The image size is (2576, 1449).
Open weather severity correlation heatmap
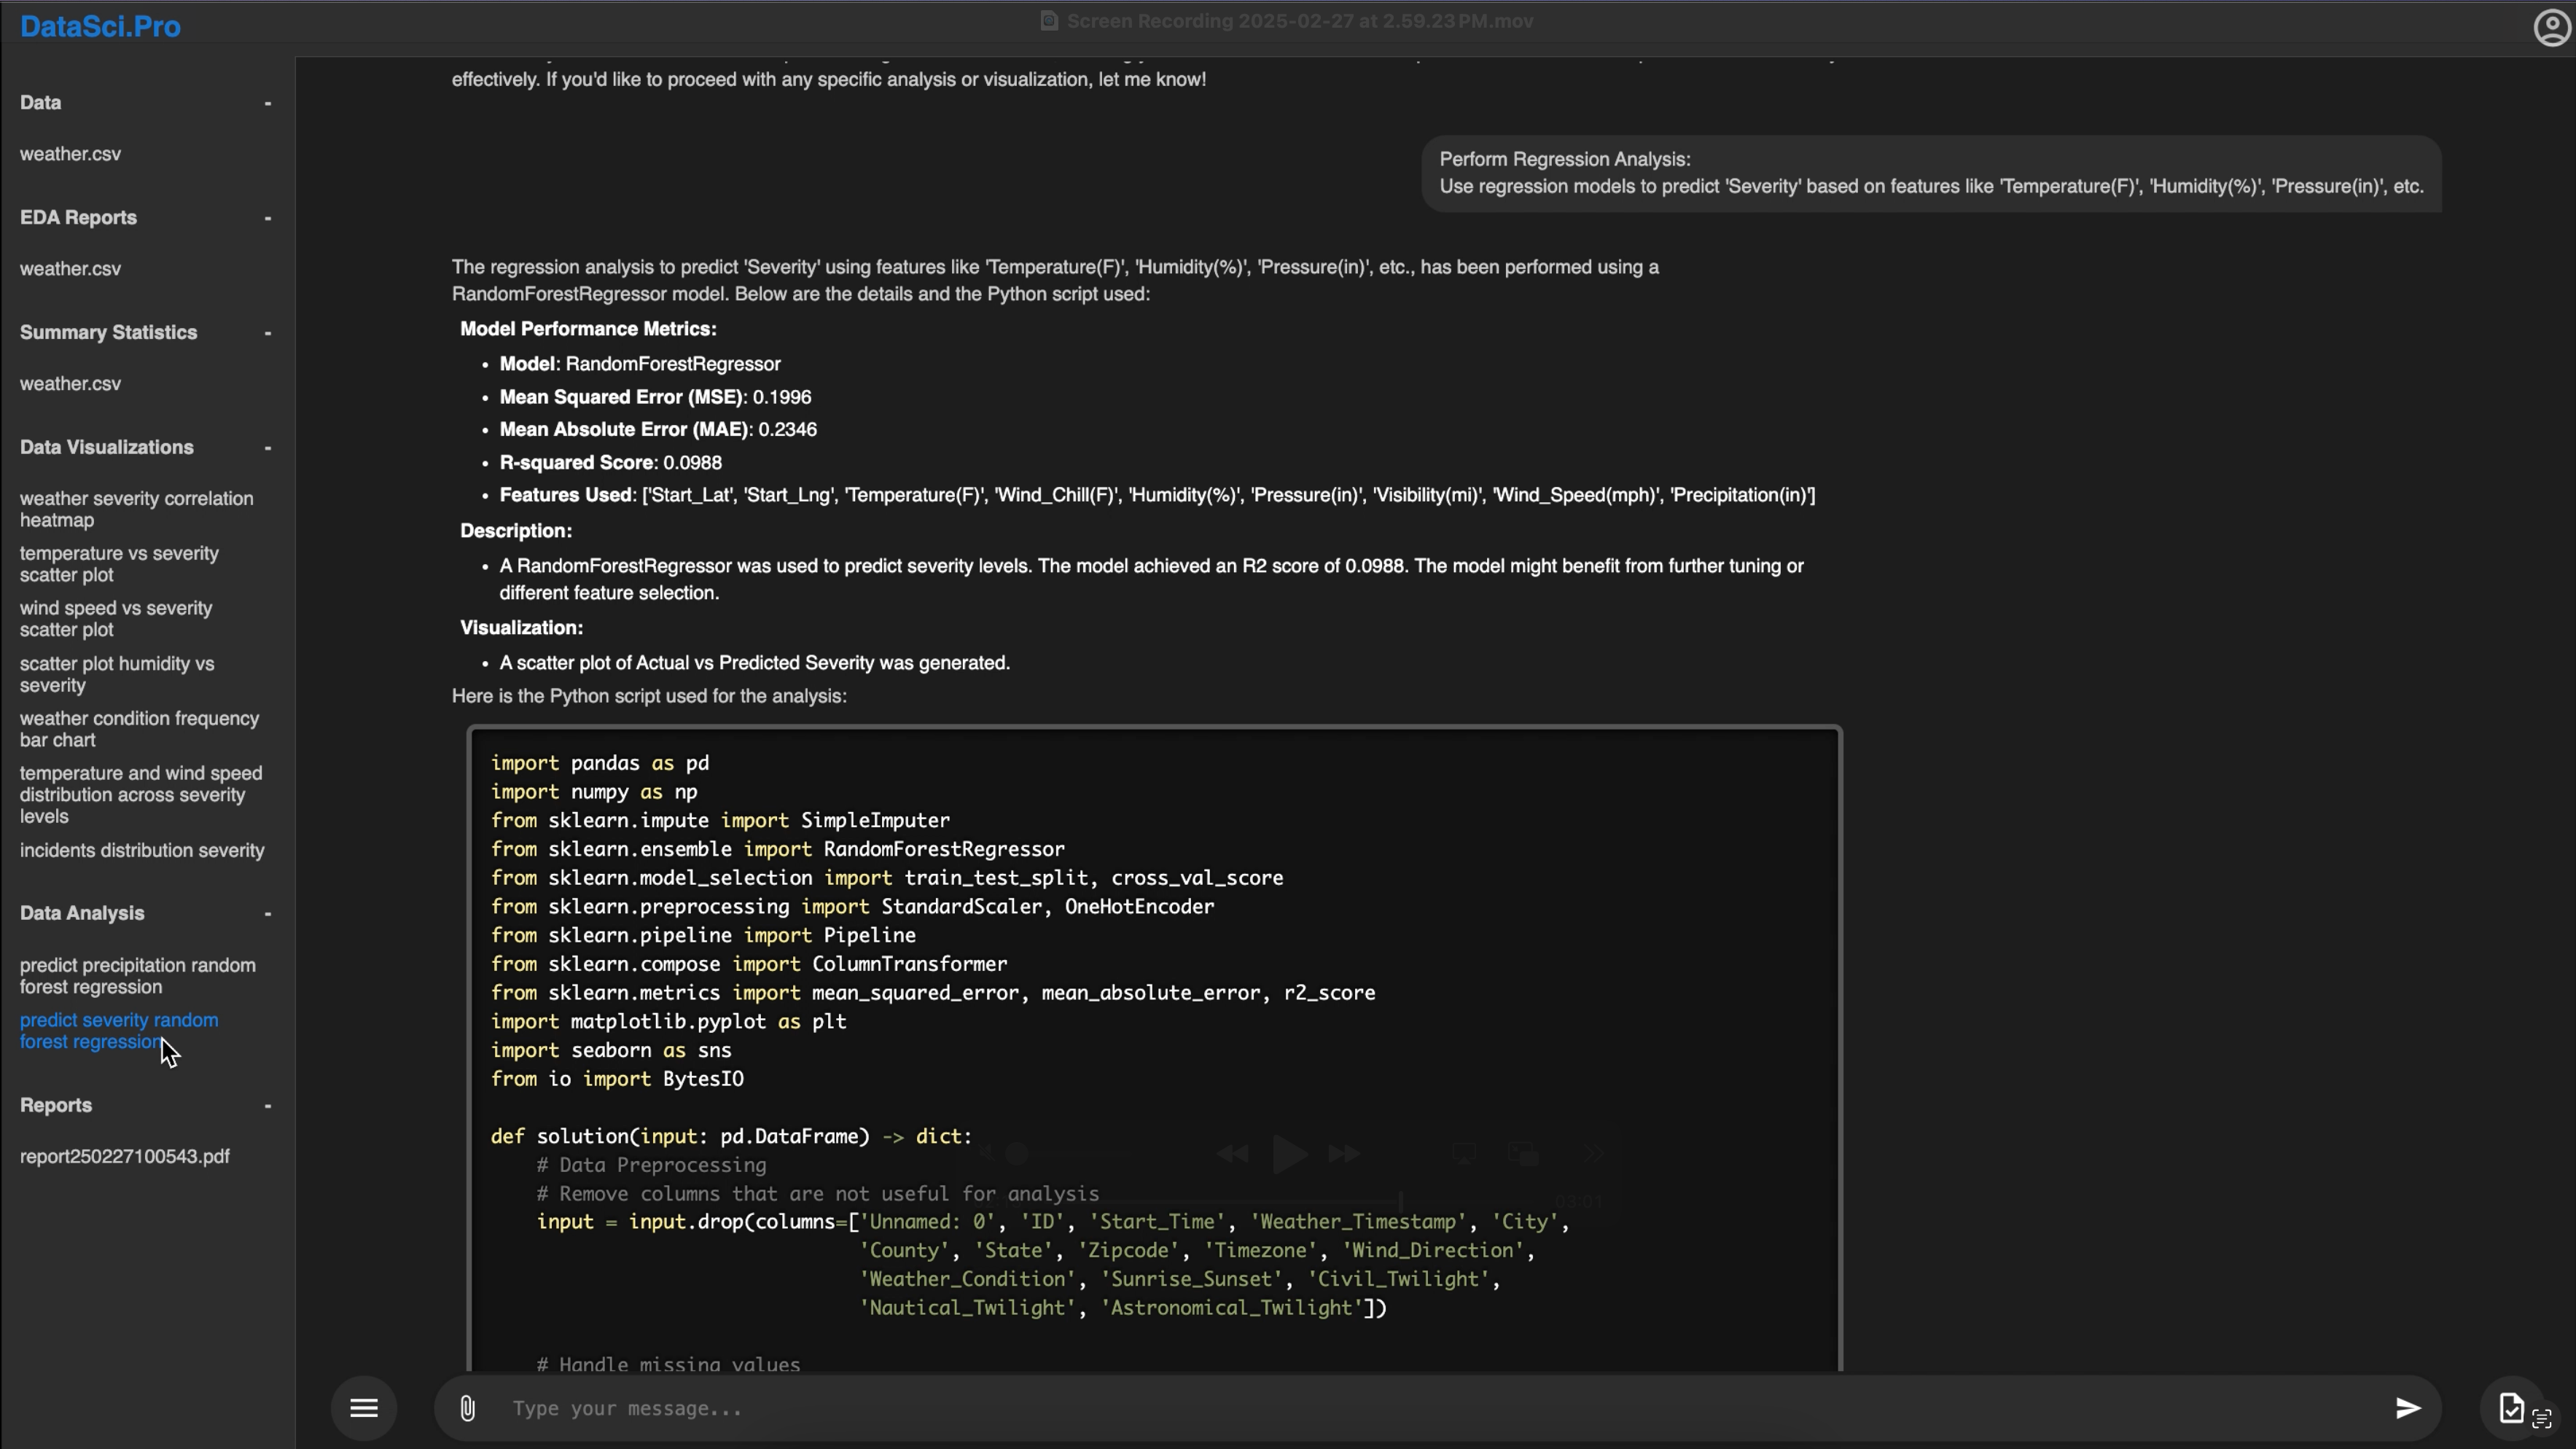[136, 509]
